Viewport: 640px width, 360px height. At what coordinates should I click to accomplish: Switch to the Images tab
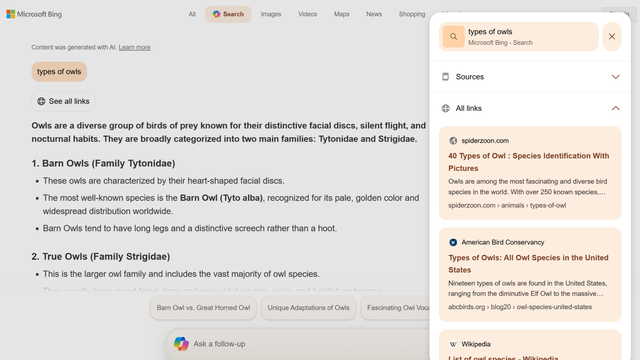[271, 14]
